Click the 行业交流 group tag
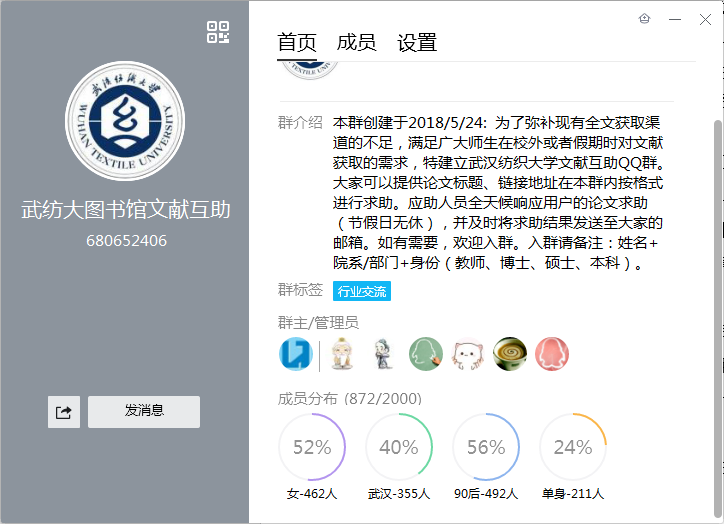Viewport: 724px width, 524px height. [362, 291]
